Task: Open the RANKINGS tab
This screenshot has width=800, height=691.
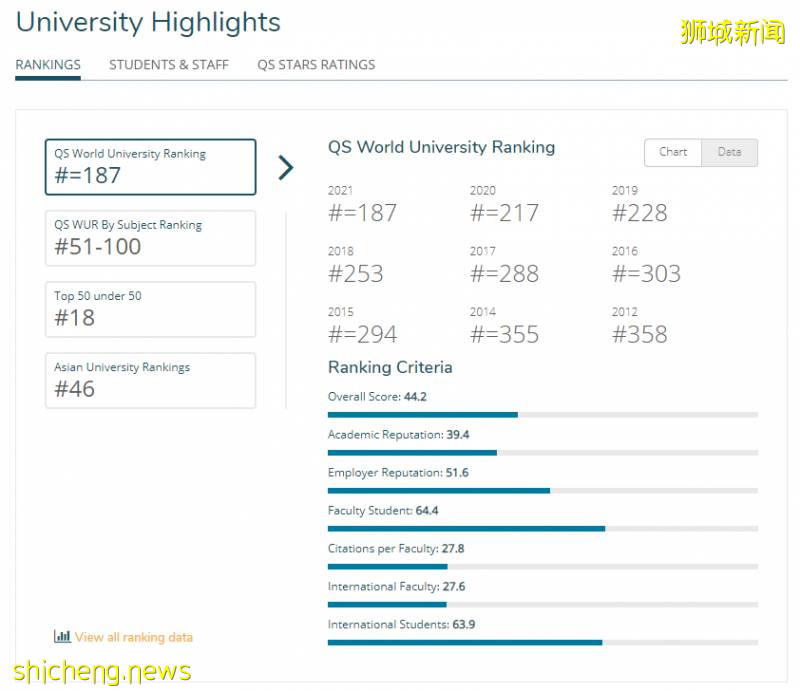Action: [48, 65]
